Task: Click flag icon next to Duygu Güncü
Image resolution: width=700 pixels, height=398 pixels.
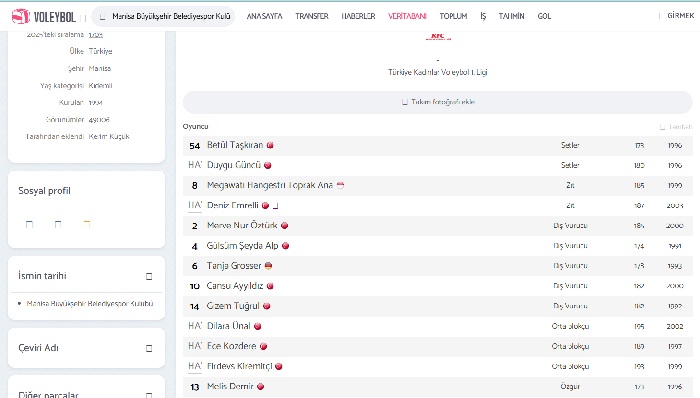Action: 267,166
